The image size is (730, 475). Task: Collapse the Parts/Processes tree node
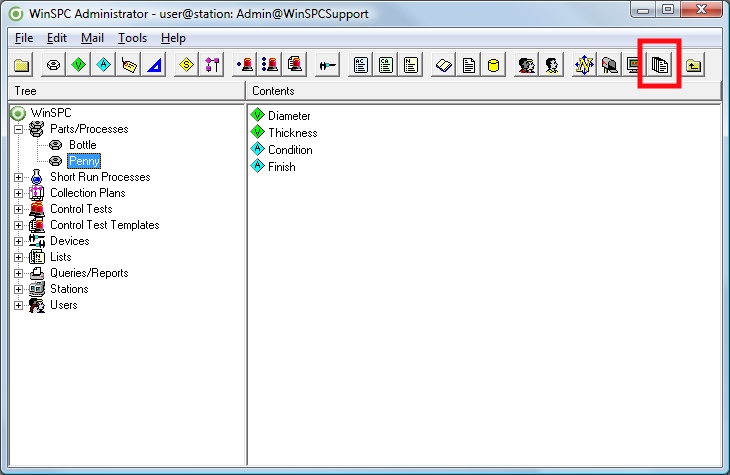coord(18,129)
